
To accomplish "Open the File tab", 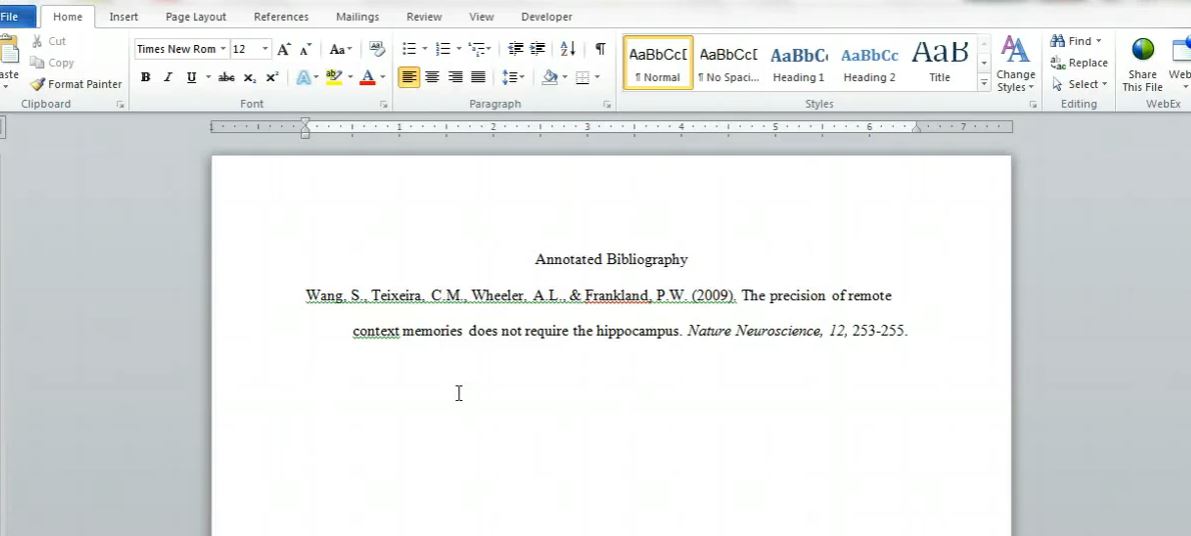I will [x=11, y=17].
